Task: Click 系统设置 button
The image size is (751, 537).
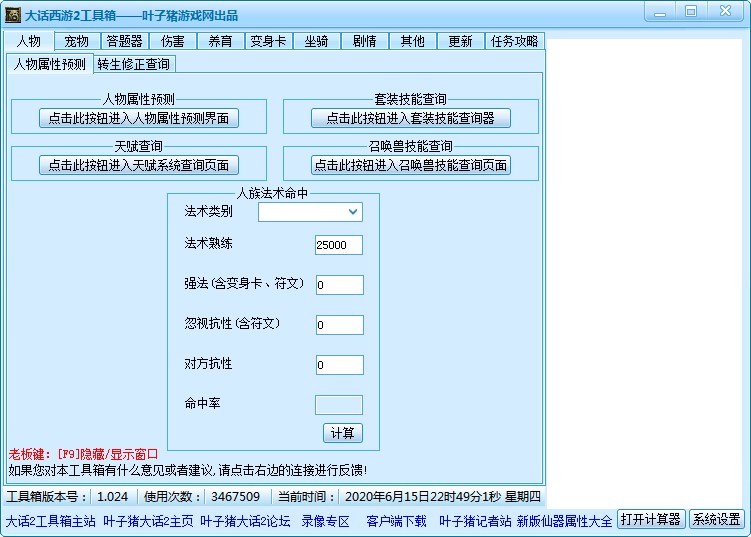Action: point(717,519)
